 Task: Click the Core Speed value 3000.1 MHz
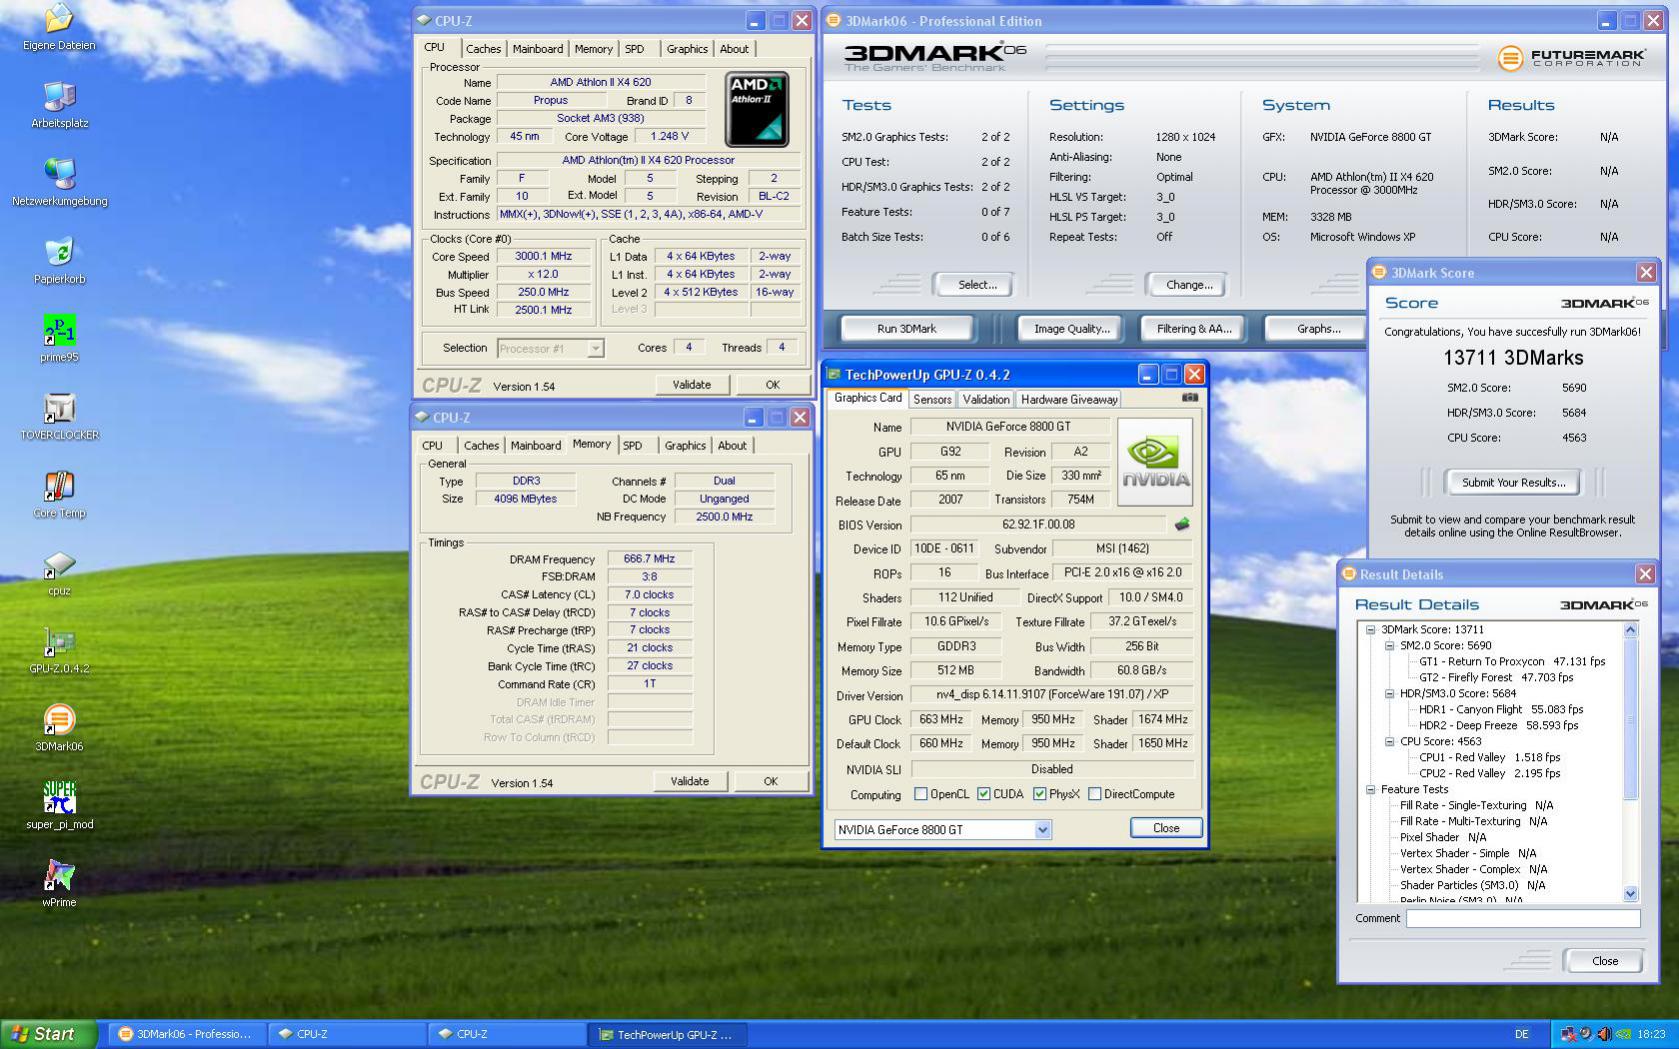[x=544, y=256]
